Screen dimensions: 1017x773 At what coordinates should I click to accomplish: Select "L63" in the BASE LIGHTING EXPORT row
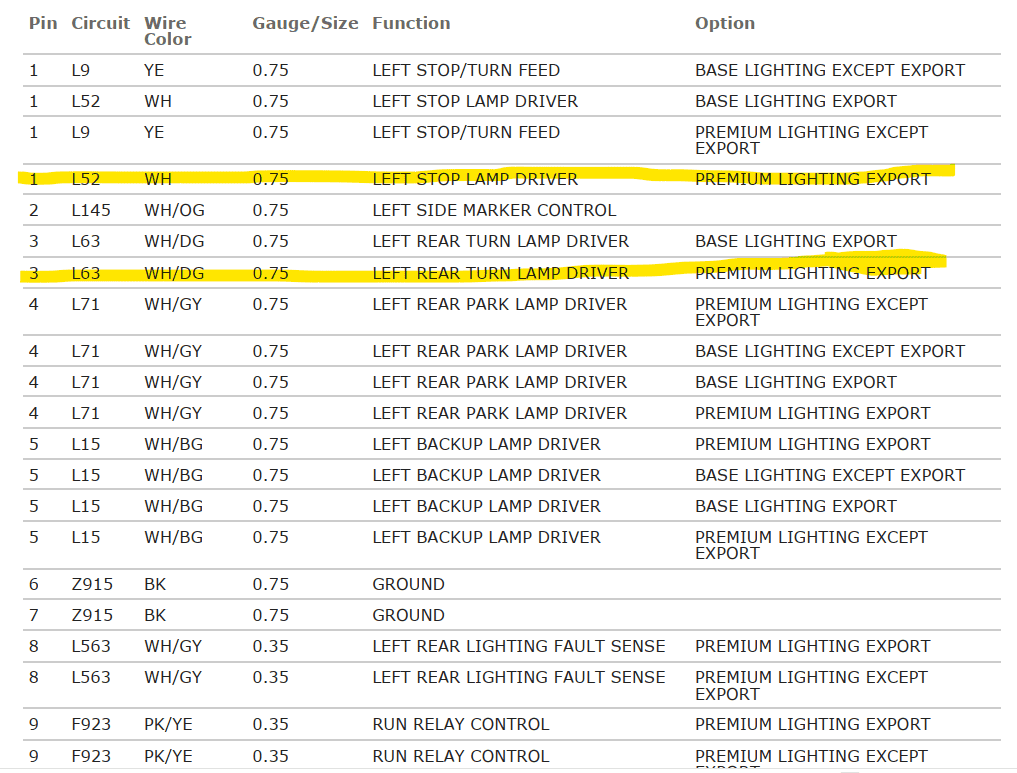pyautogui.click(x=86, y=241)
